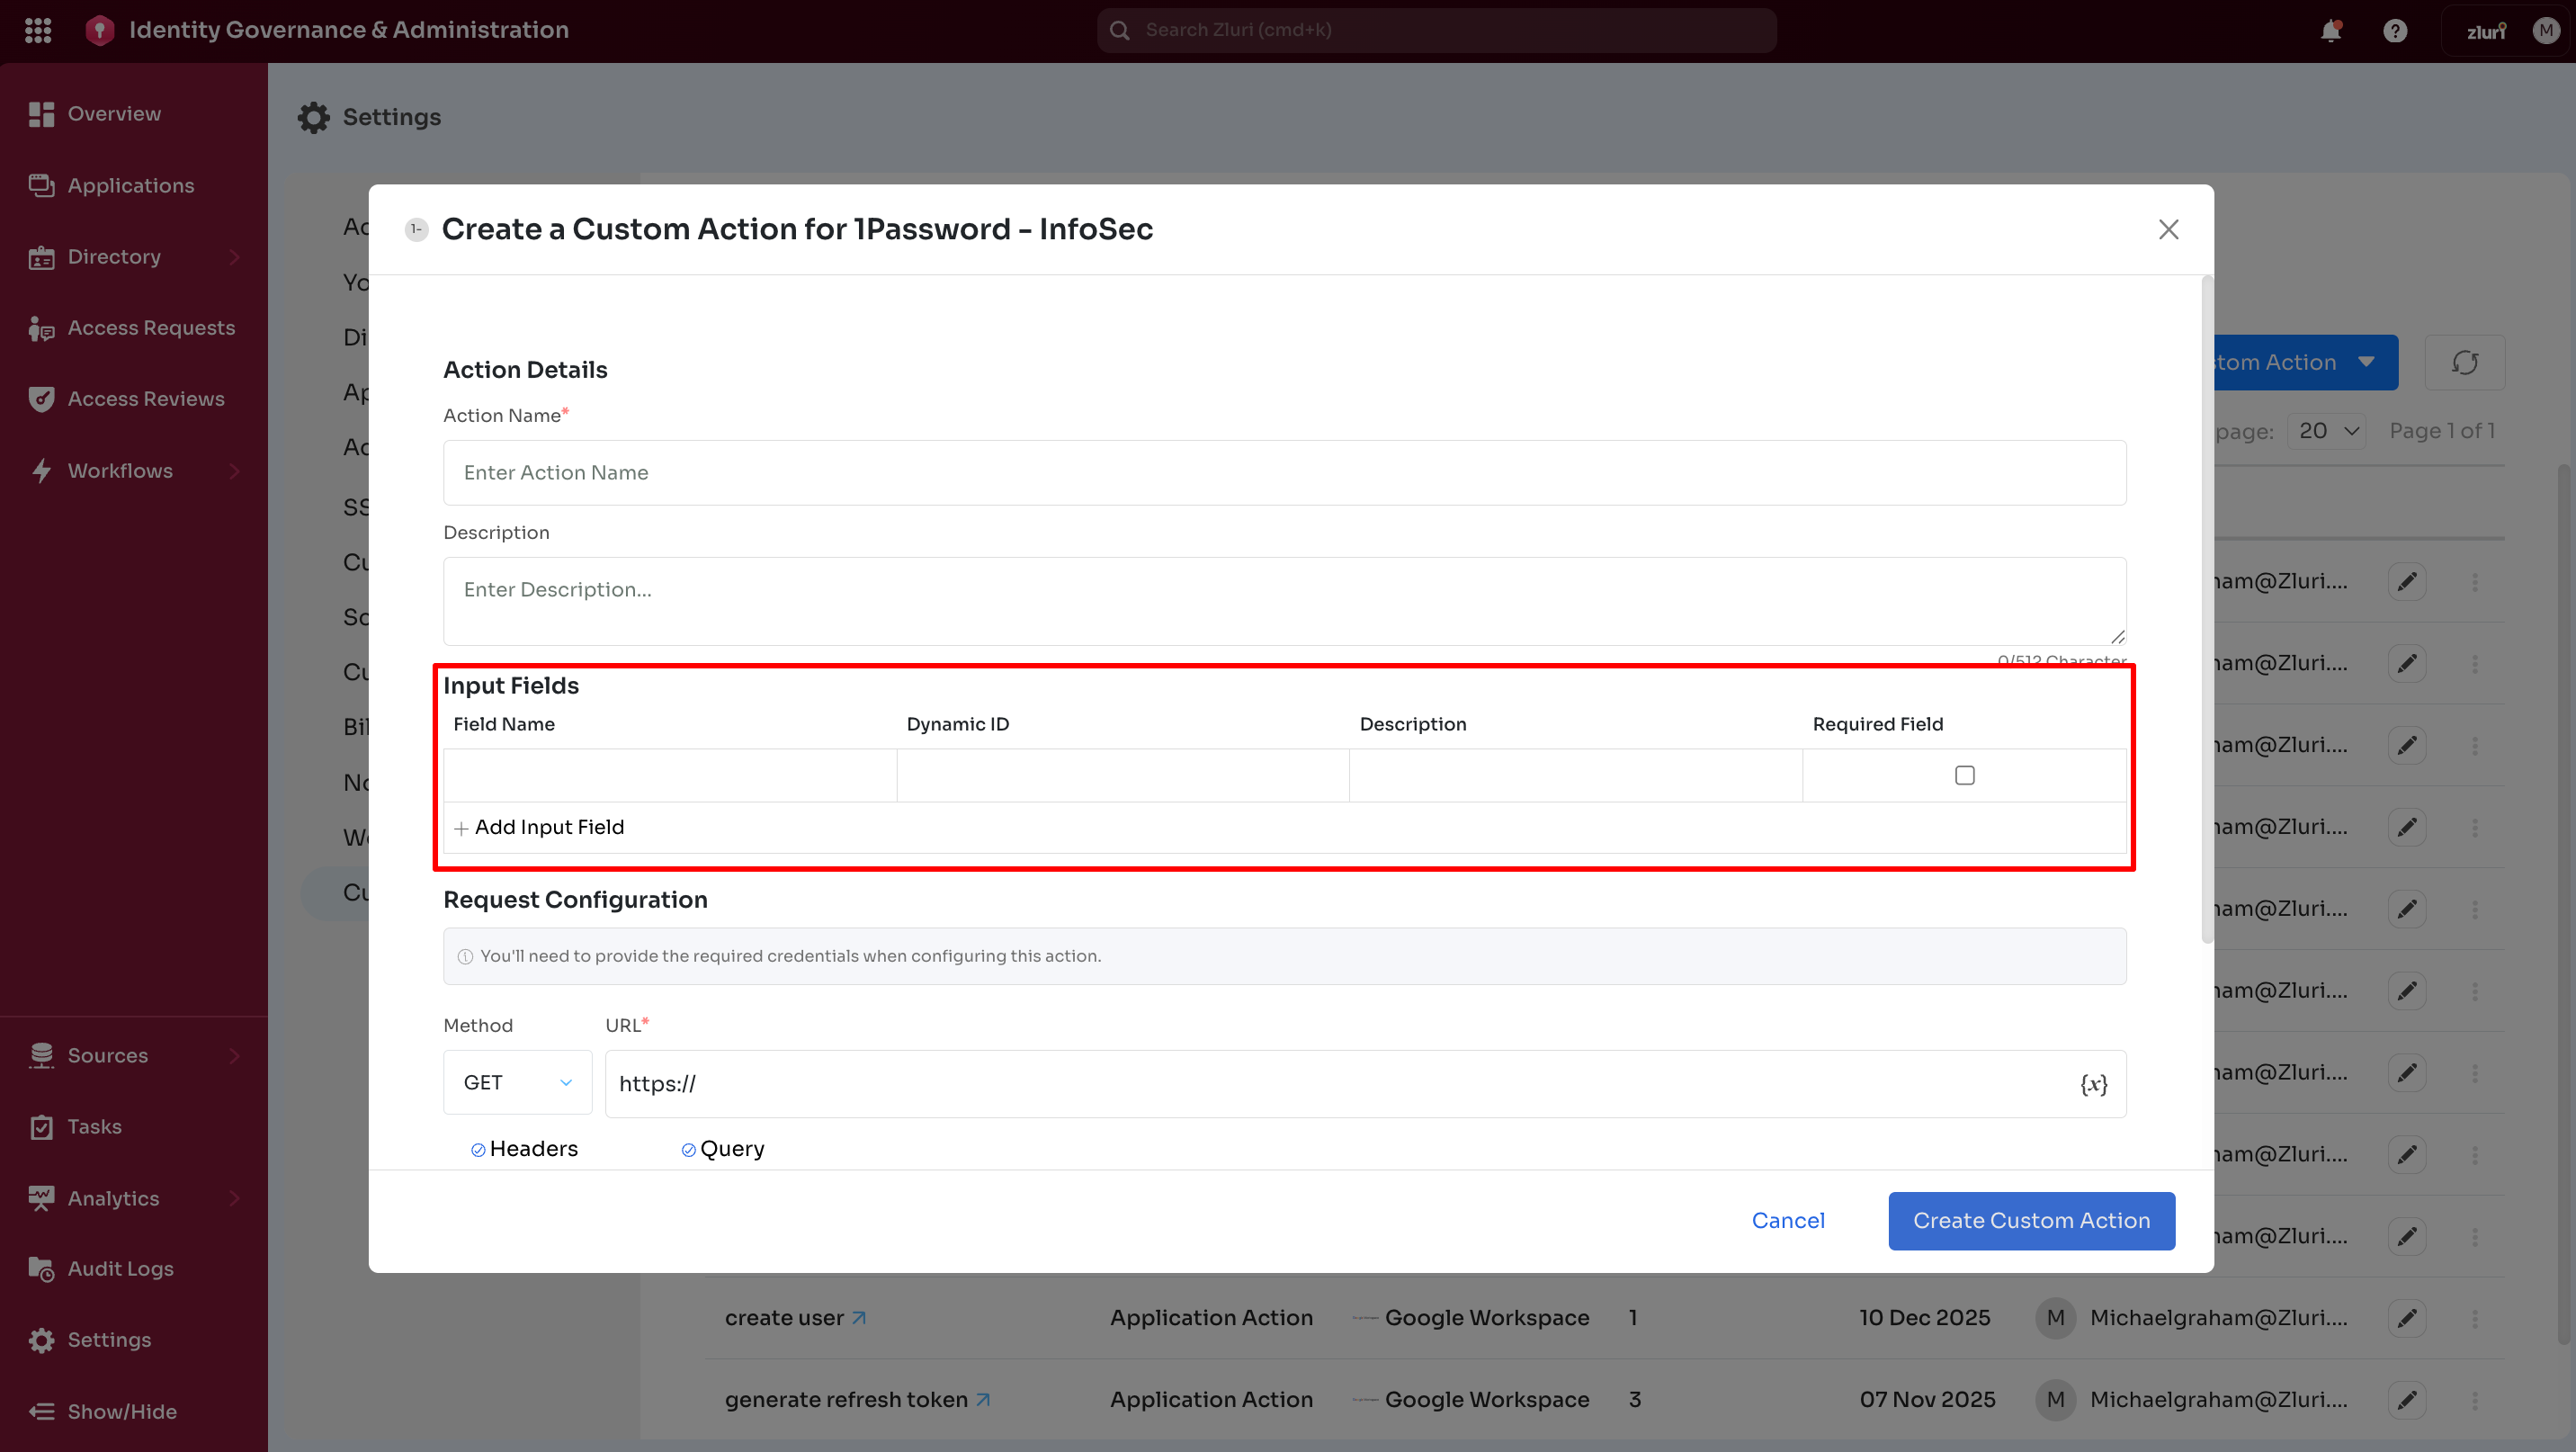The width and height of the screenshot is (2576, 1452).
Task: Expand the Workflows sidebar submenu
Action: click(x=234, y=471)
